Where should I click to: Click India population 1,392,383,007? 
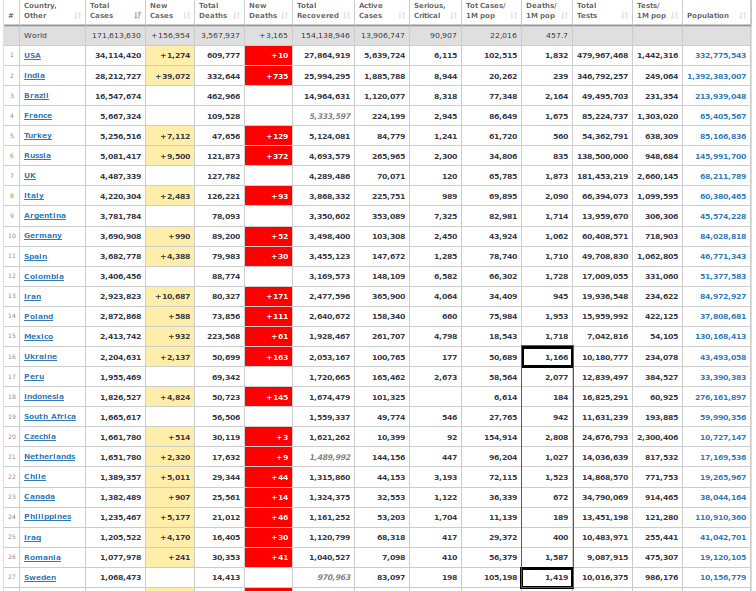coord(716,76)
